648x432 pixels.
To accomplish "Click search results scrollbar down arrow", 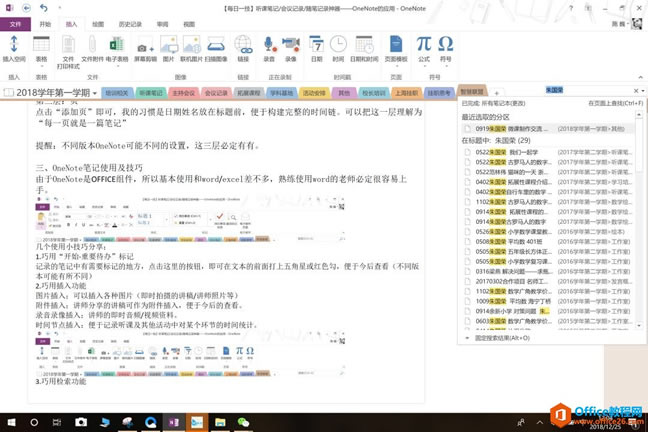I will (x=639, y=326).
